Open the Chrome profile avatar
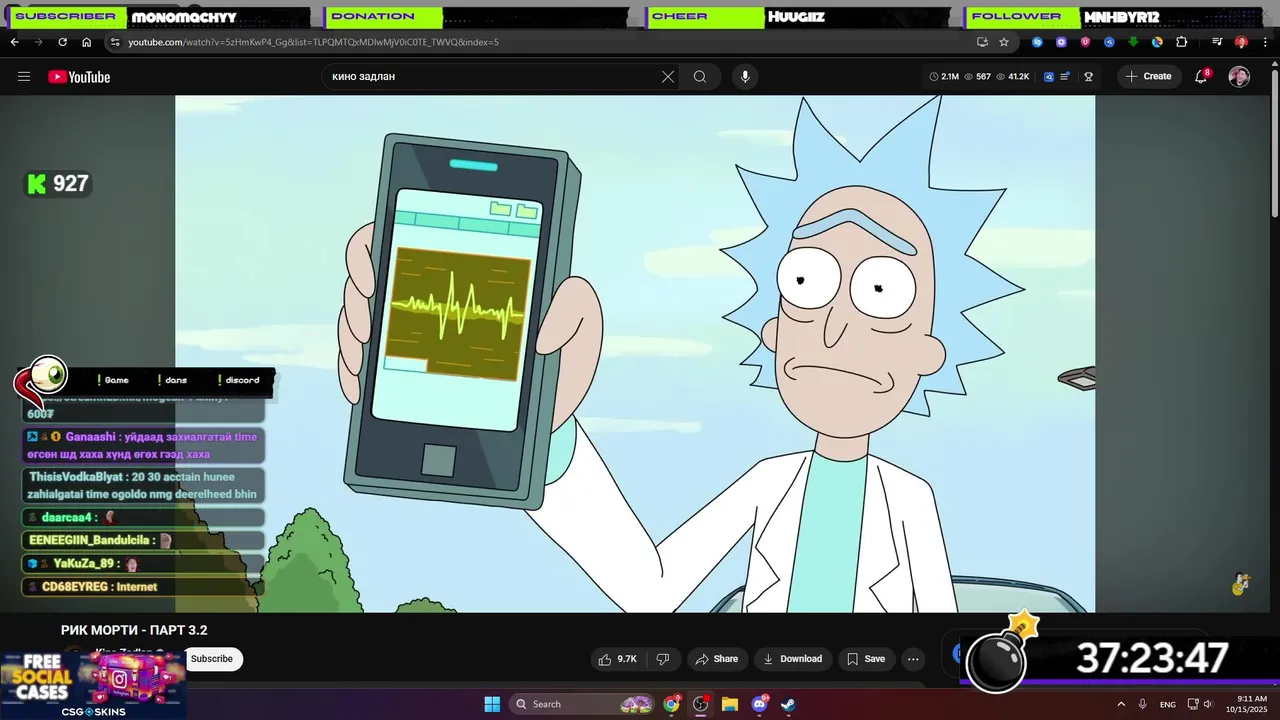This screenshot has height=720, width=1280. [x=1241, y=42]
